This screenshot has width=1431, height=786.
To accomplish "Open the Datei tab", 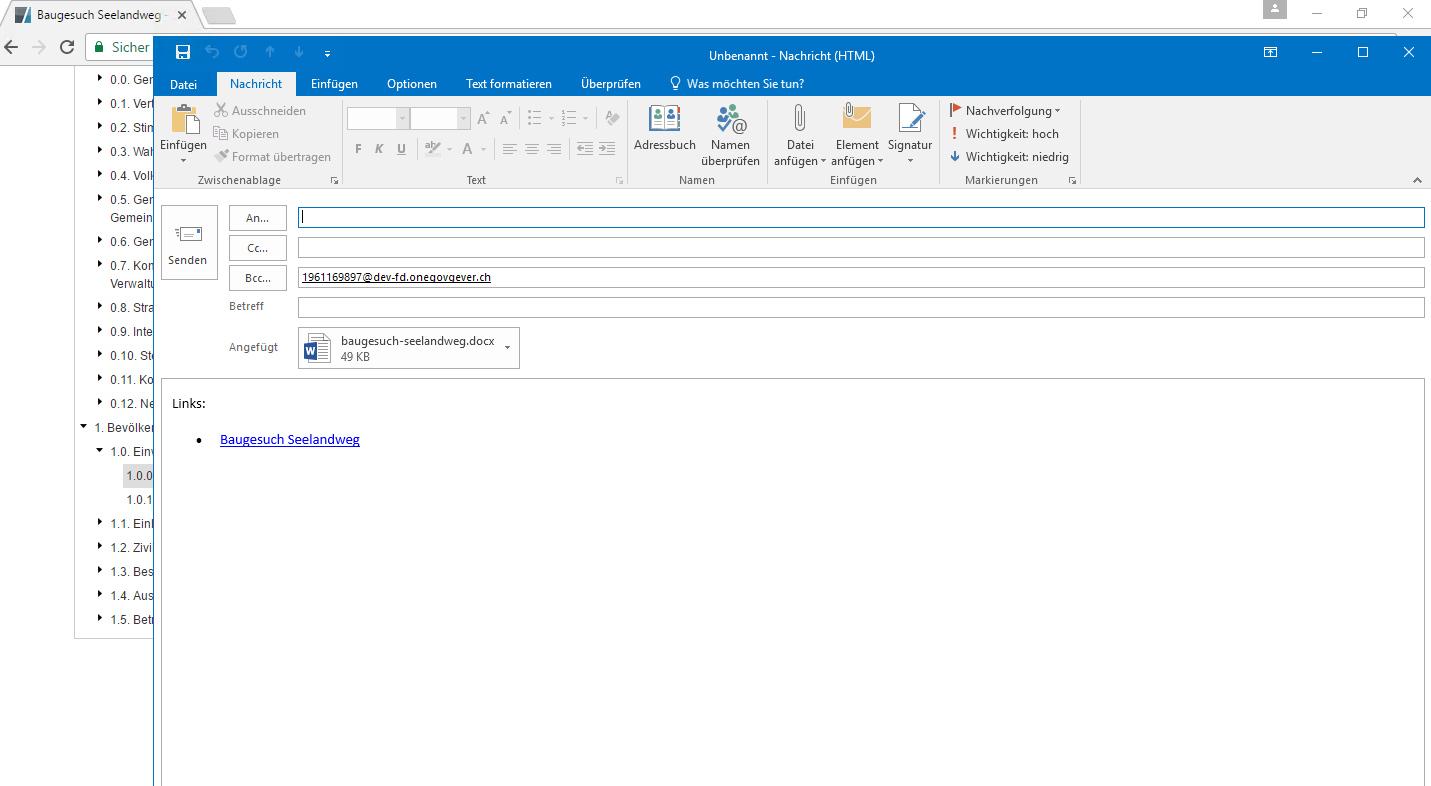I will (184, 84).
